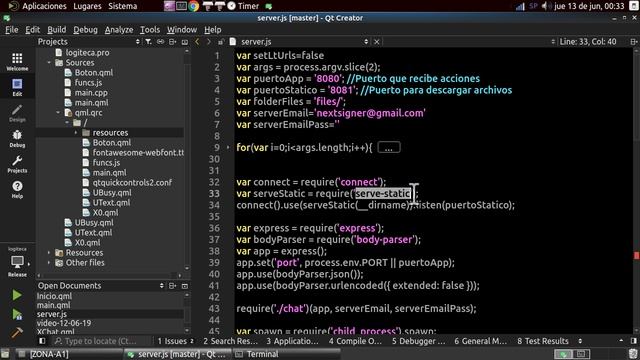Open the Issues output pane
Viewport: 640px width, 360px height.
tap(176, 341)
